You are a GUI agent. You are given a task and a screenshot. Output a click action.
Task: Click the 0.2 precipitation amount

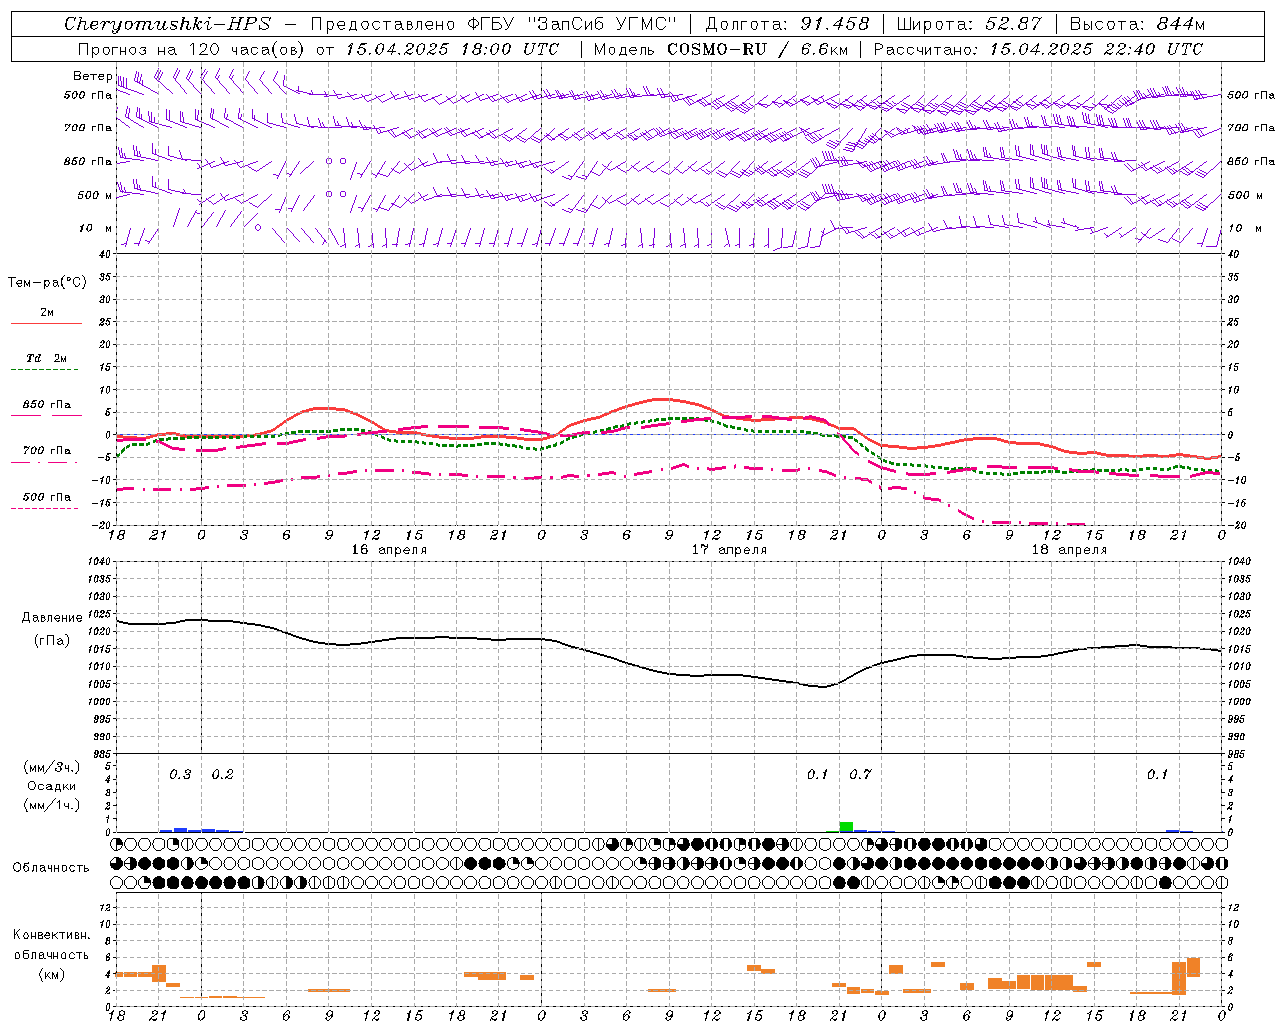[x=222, y=775]
